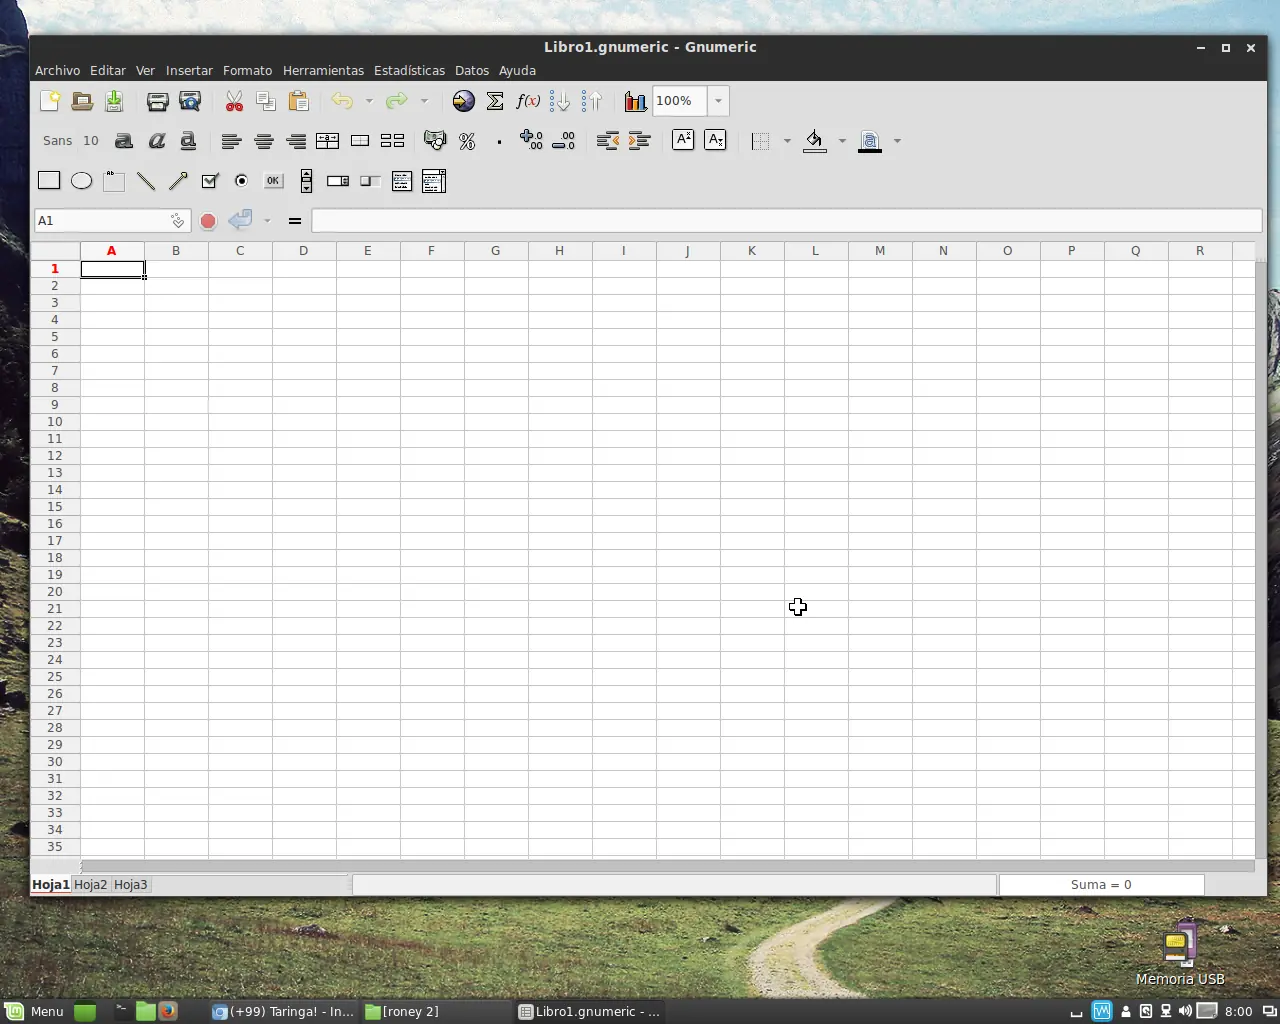Expand the font color dropdown
The image size is (1280, 1024).
pyautogui.click(x=897, y=141)
